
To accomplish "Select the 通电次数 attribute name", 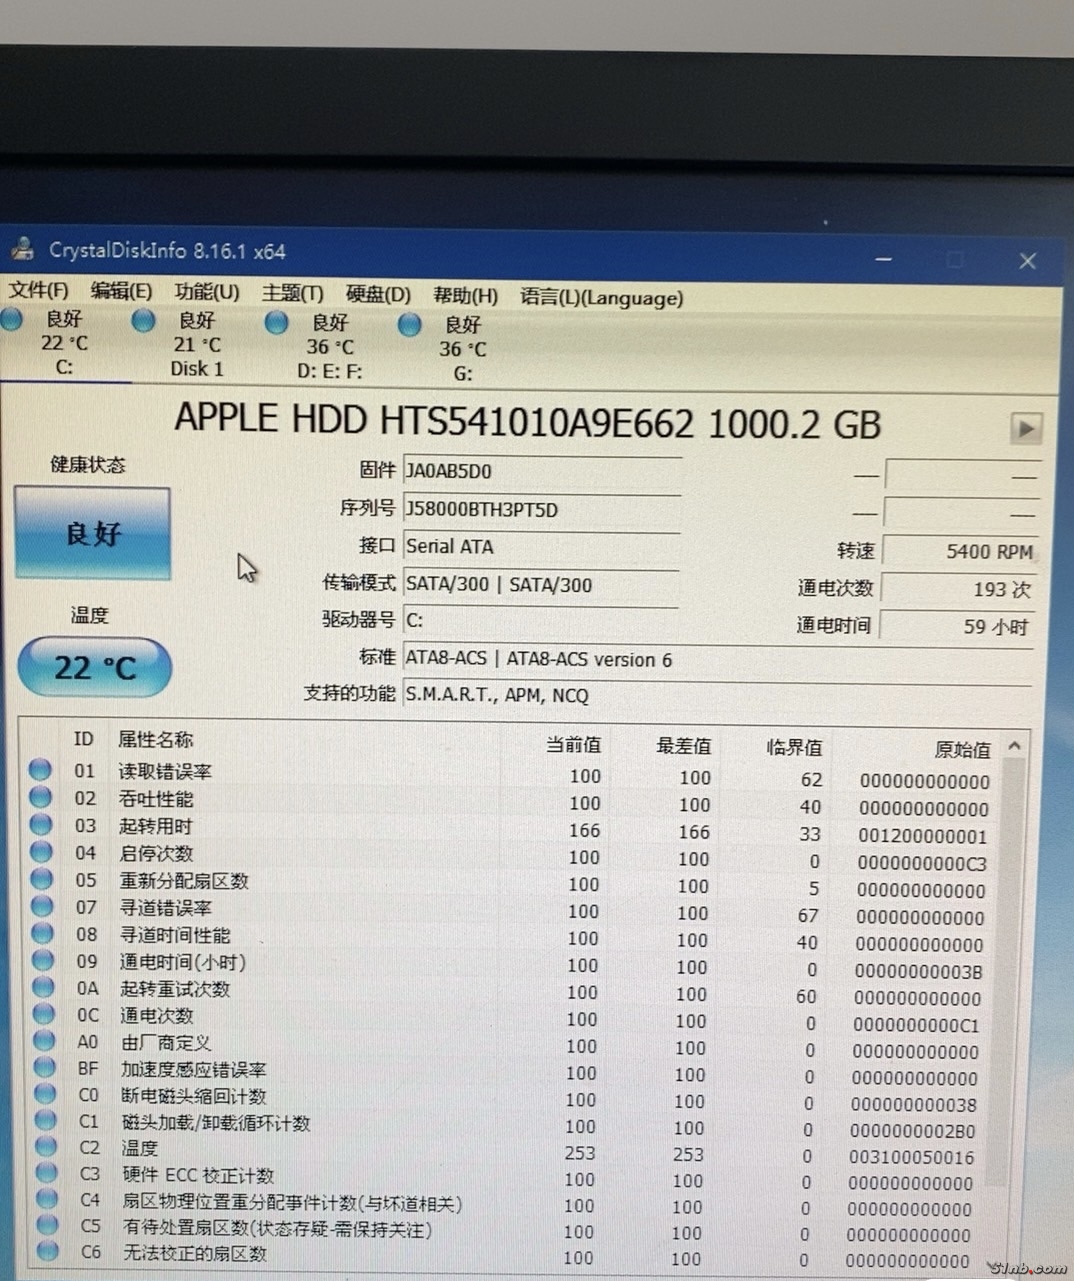I will click(158, 1015).
